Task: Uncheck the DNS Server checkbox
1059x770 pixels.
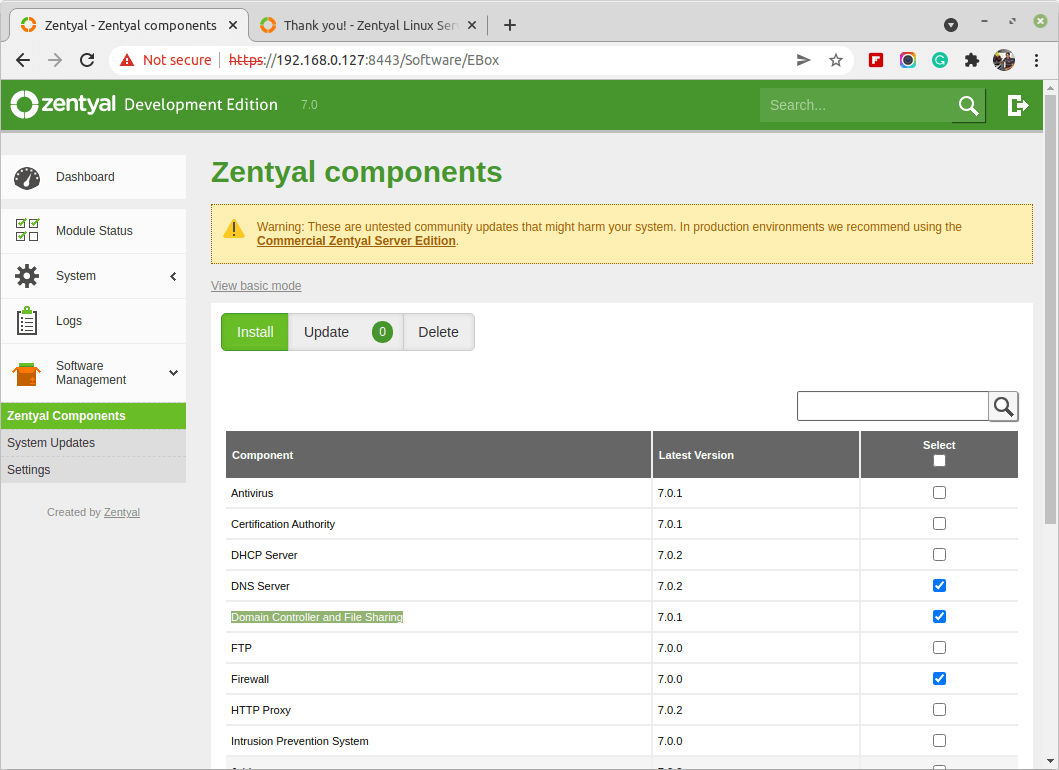Action: [939, 586]
